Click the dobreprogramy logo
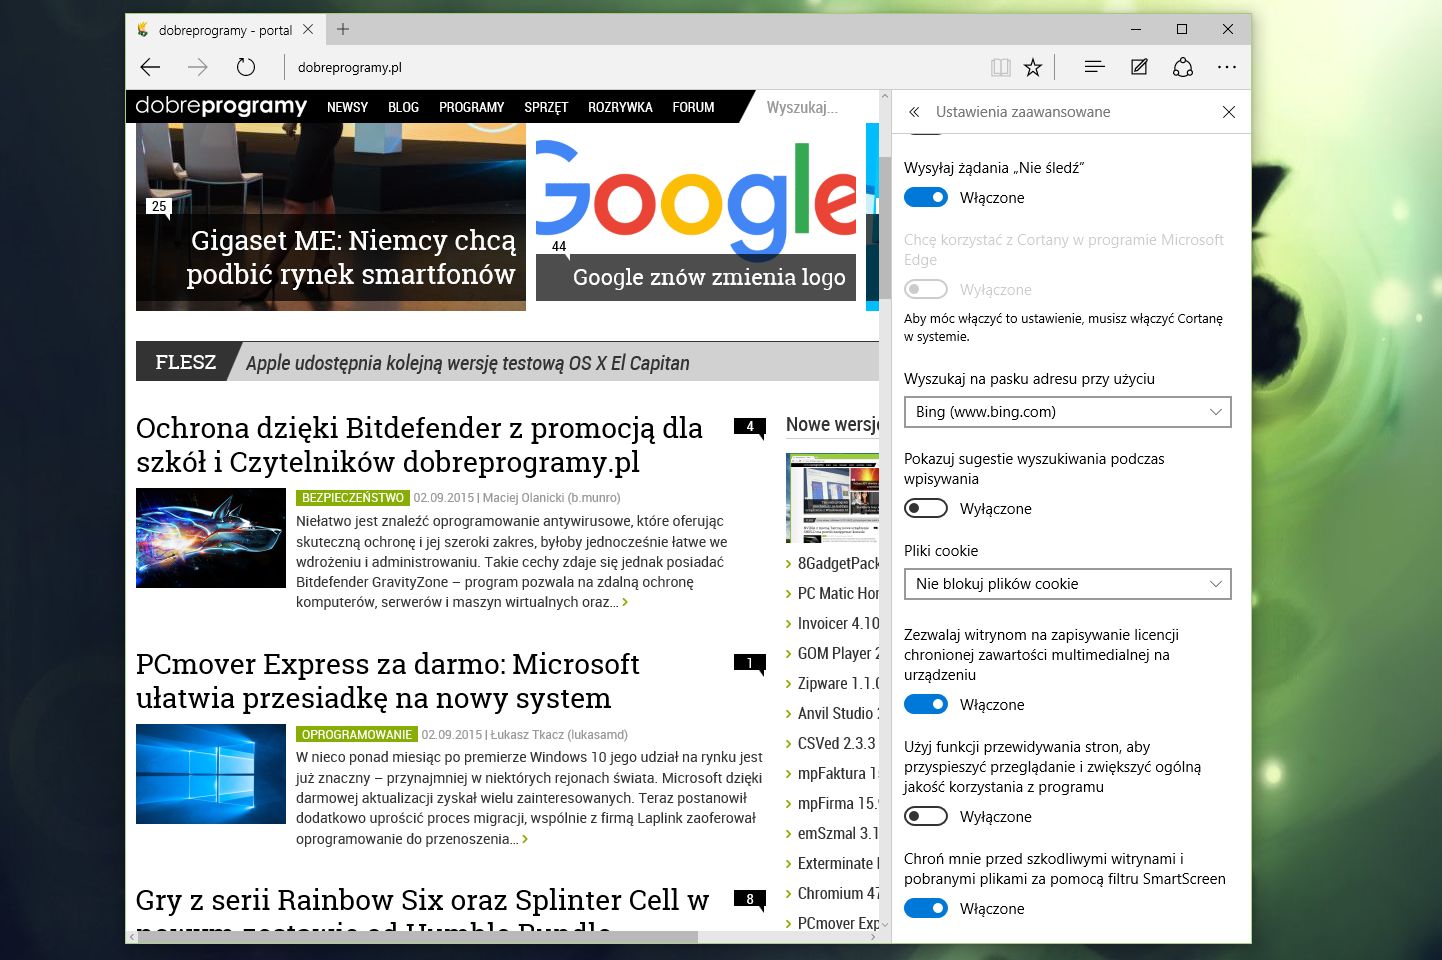This screenshot has width=1442, height=960. click(x=221, y=106)
